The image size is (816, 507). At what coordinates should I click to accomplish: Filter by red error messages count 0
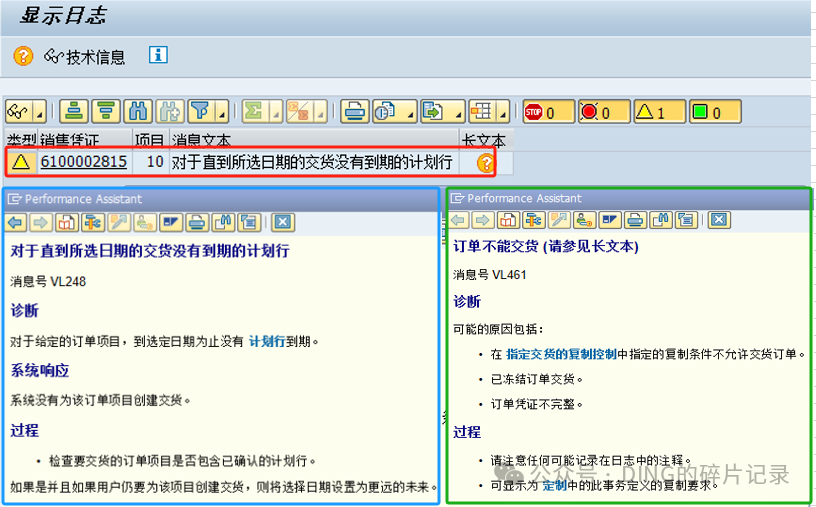tap(604, 111)
